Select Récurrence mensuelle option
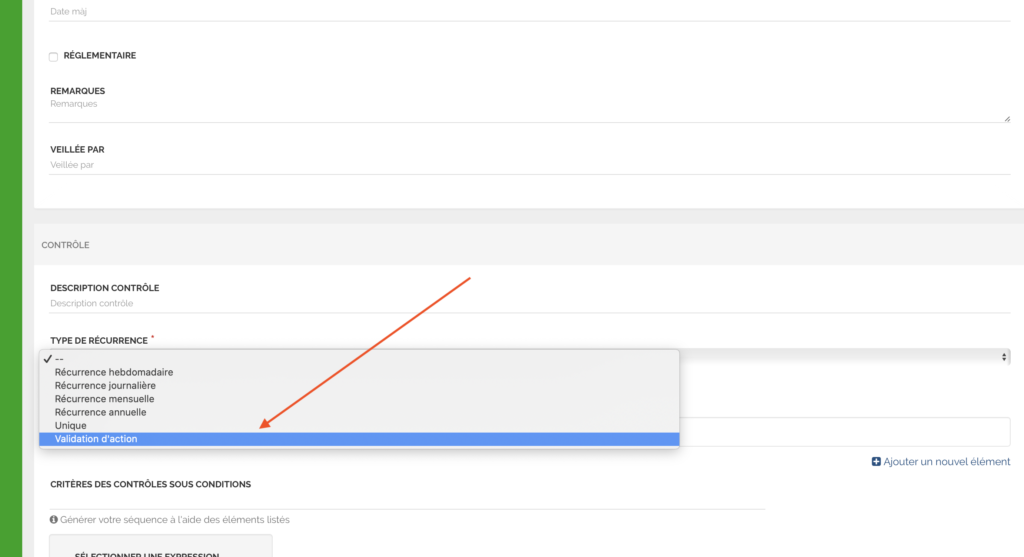The height and width of the screenshot is (557, 1024). [x=104, y=399]
